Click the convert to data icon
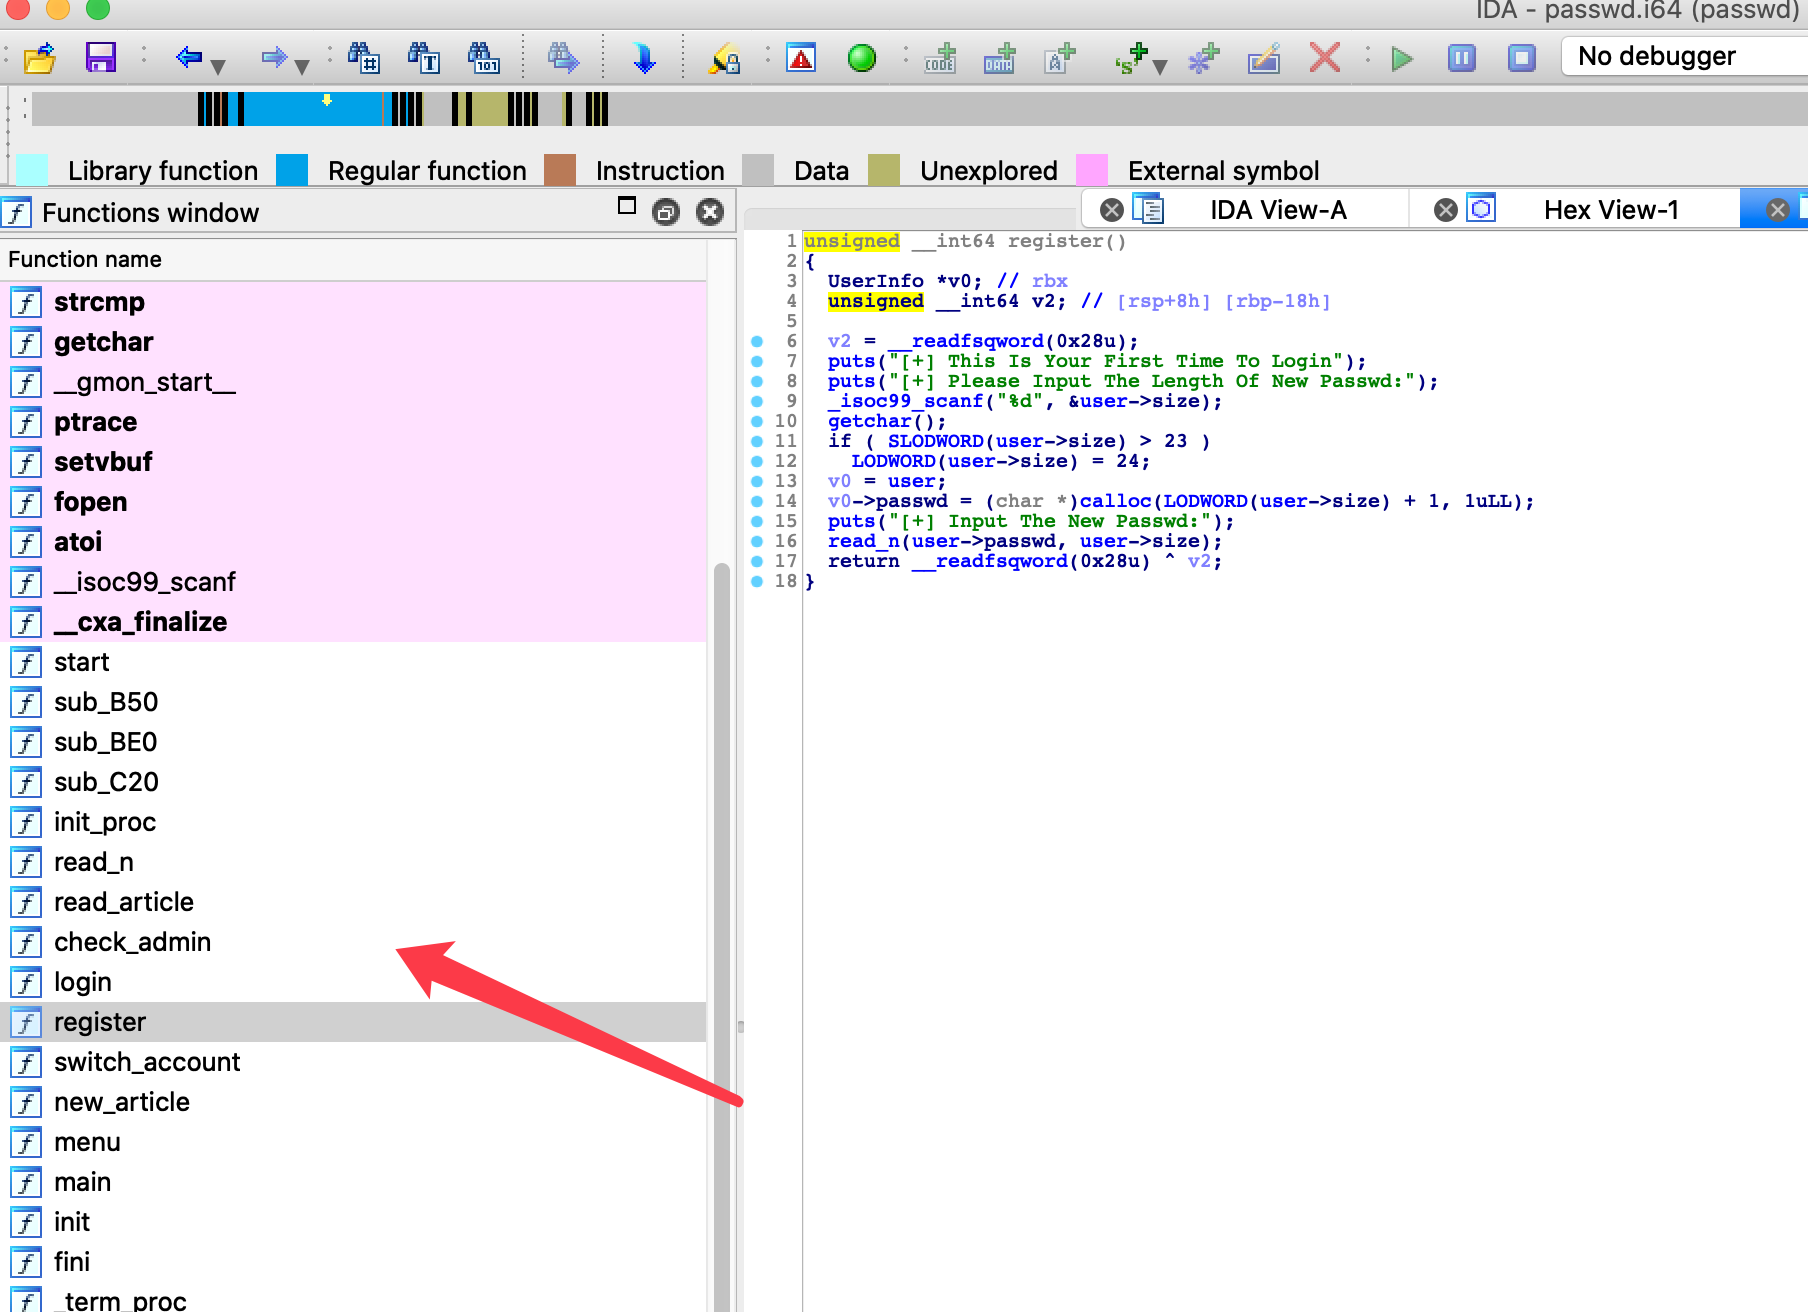Screen dimensions: 1808x1312 point(999,58)
